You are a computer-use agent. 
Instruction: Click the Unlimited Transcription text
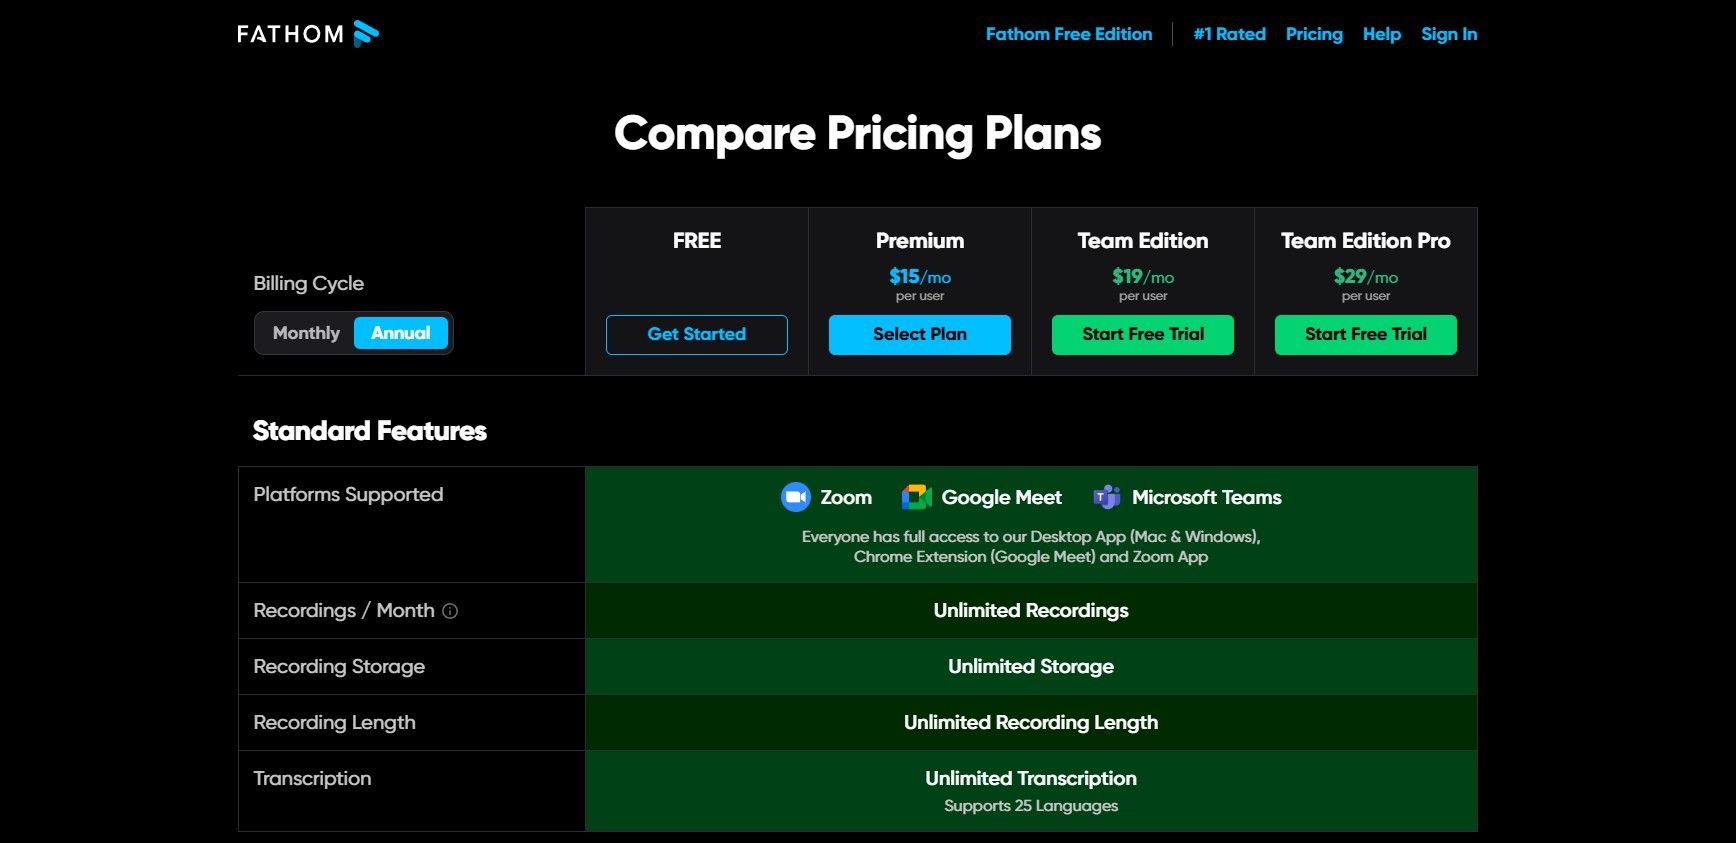pos(1031,778)
